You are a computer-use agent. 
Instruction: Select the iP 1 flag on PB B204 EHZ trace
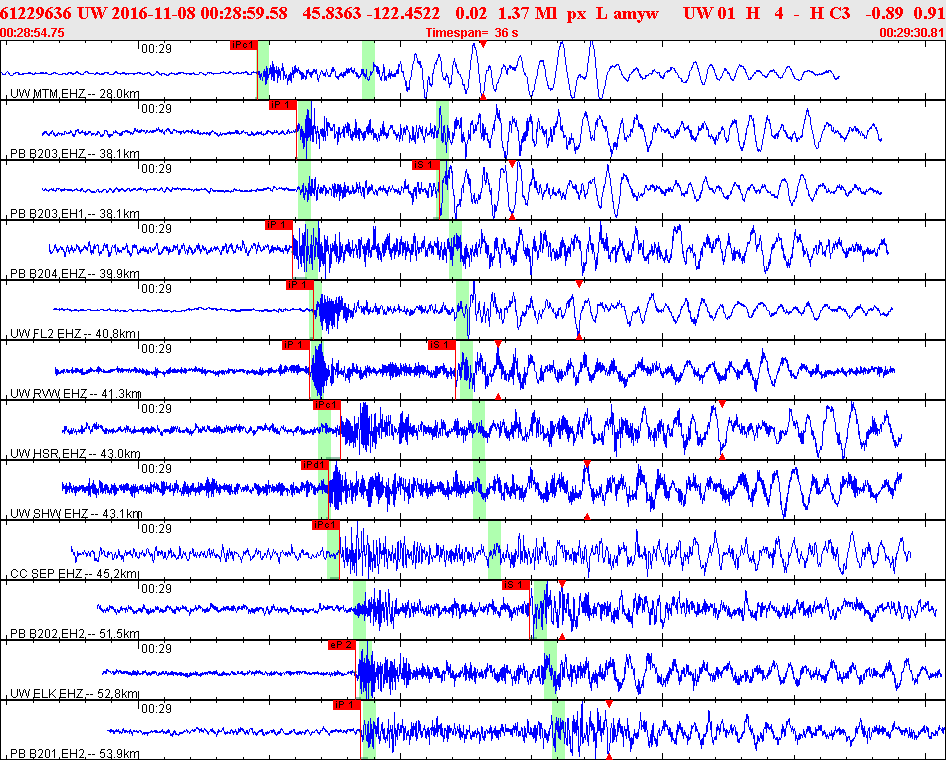coord(279,225)
